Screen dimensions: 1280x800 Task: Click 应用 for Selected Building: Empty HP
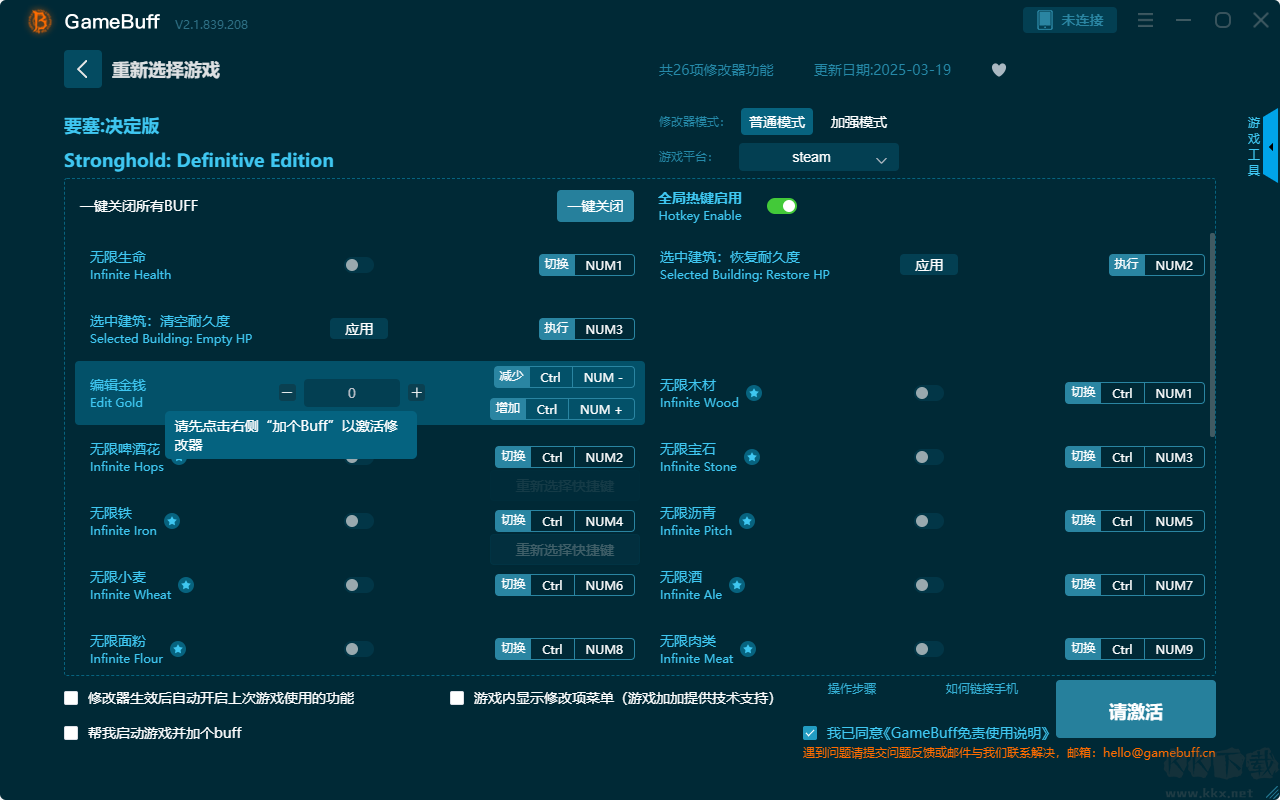(359, 329)
